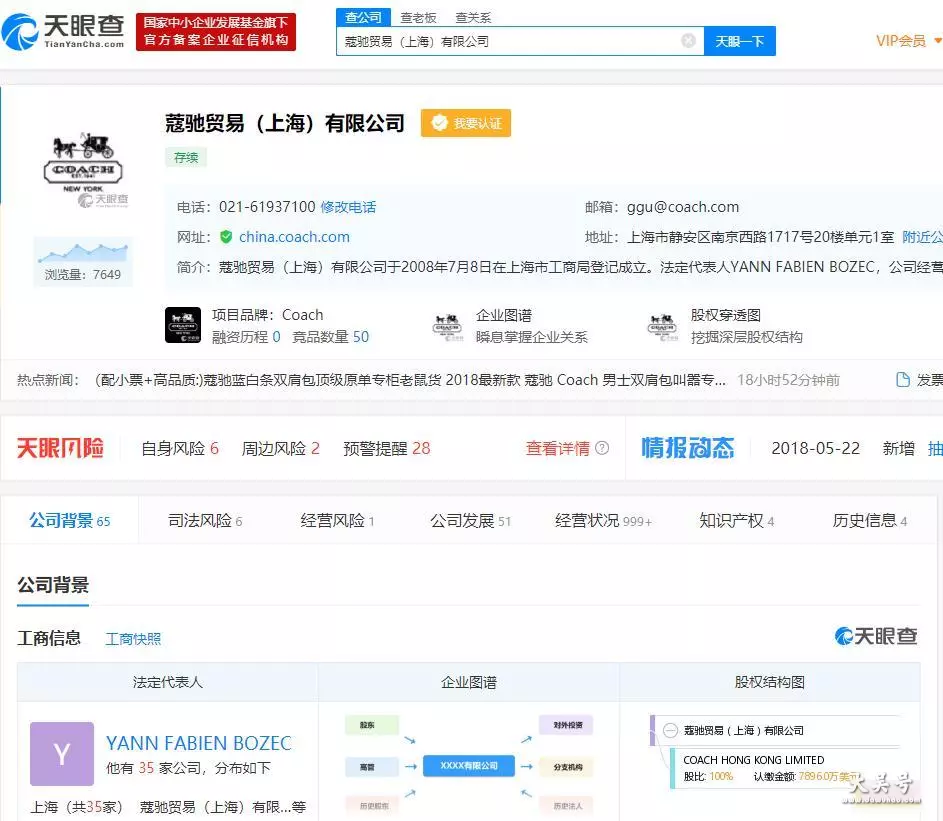Open the hot news headline about 蔻驰 backpack
The width and height of the screenshot is (943, 821).
pyautogui.click(x=410, y=380)
